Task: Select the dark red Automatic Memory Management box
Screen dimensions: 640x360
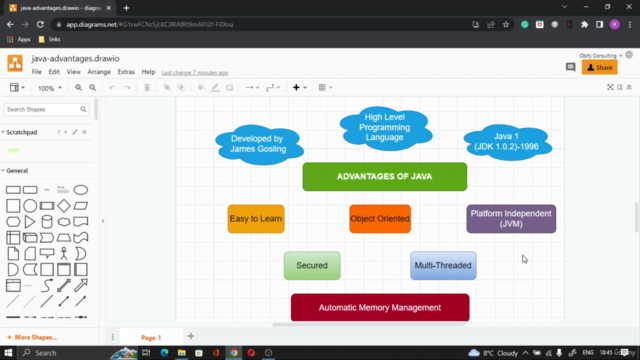Action: pyautogui.click(x=380, y=307)
